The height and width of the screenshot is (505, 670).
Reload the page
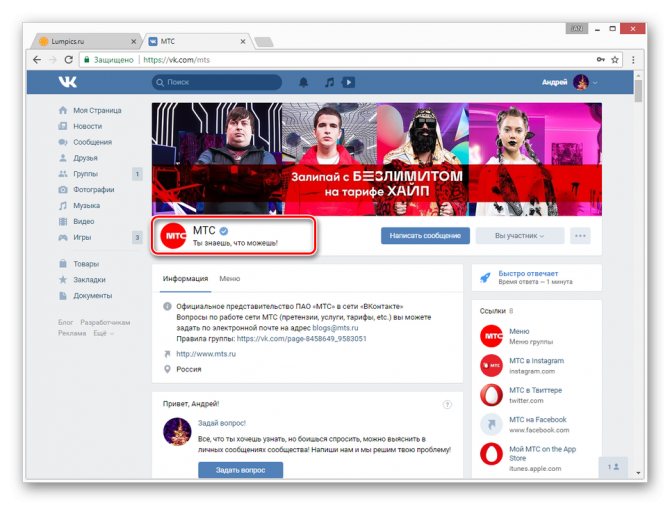click(68, 60)
